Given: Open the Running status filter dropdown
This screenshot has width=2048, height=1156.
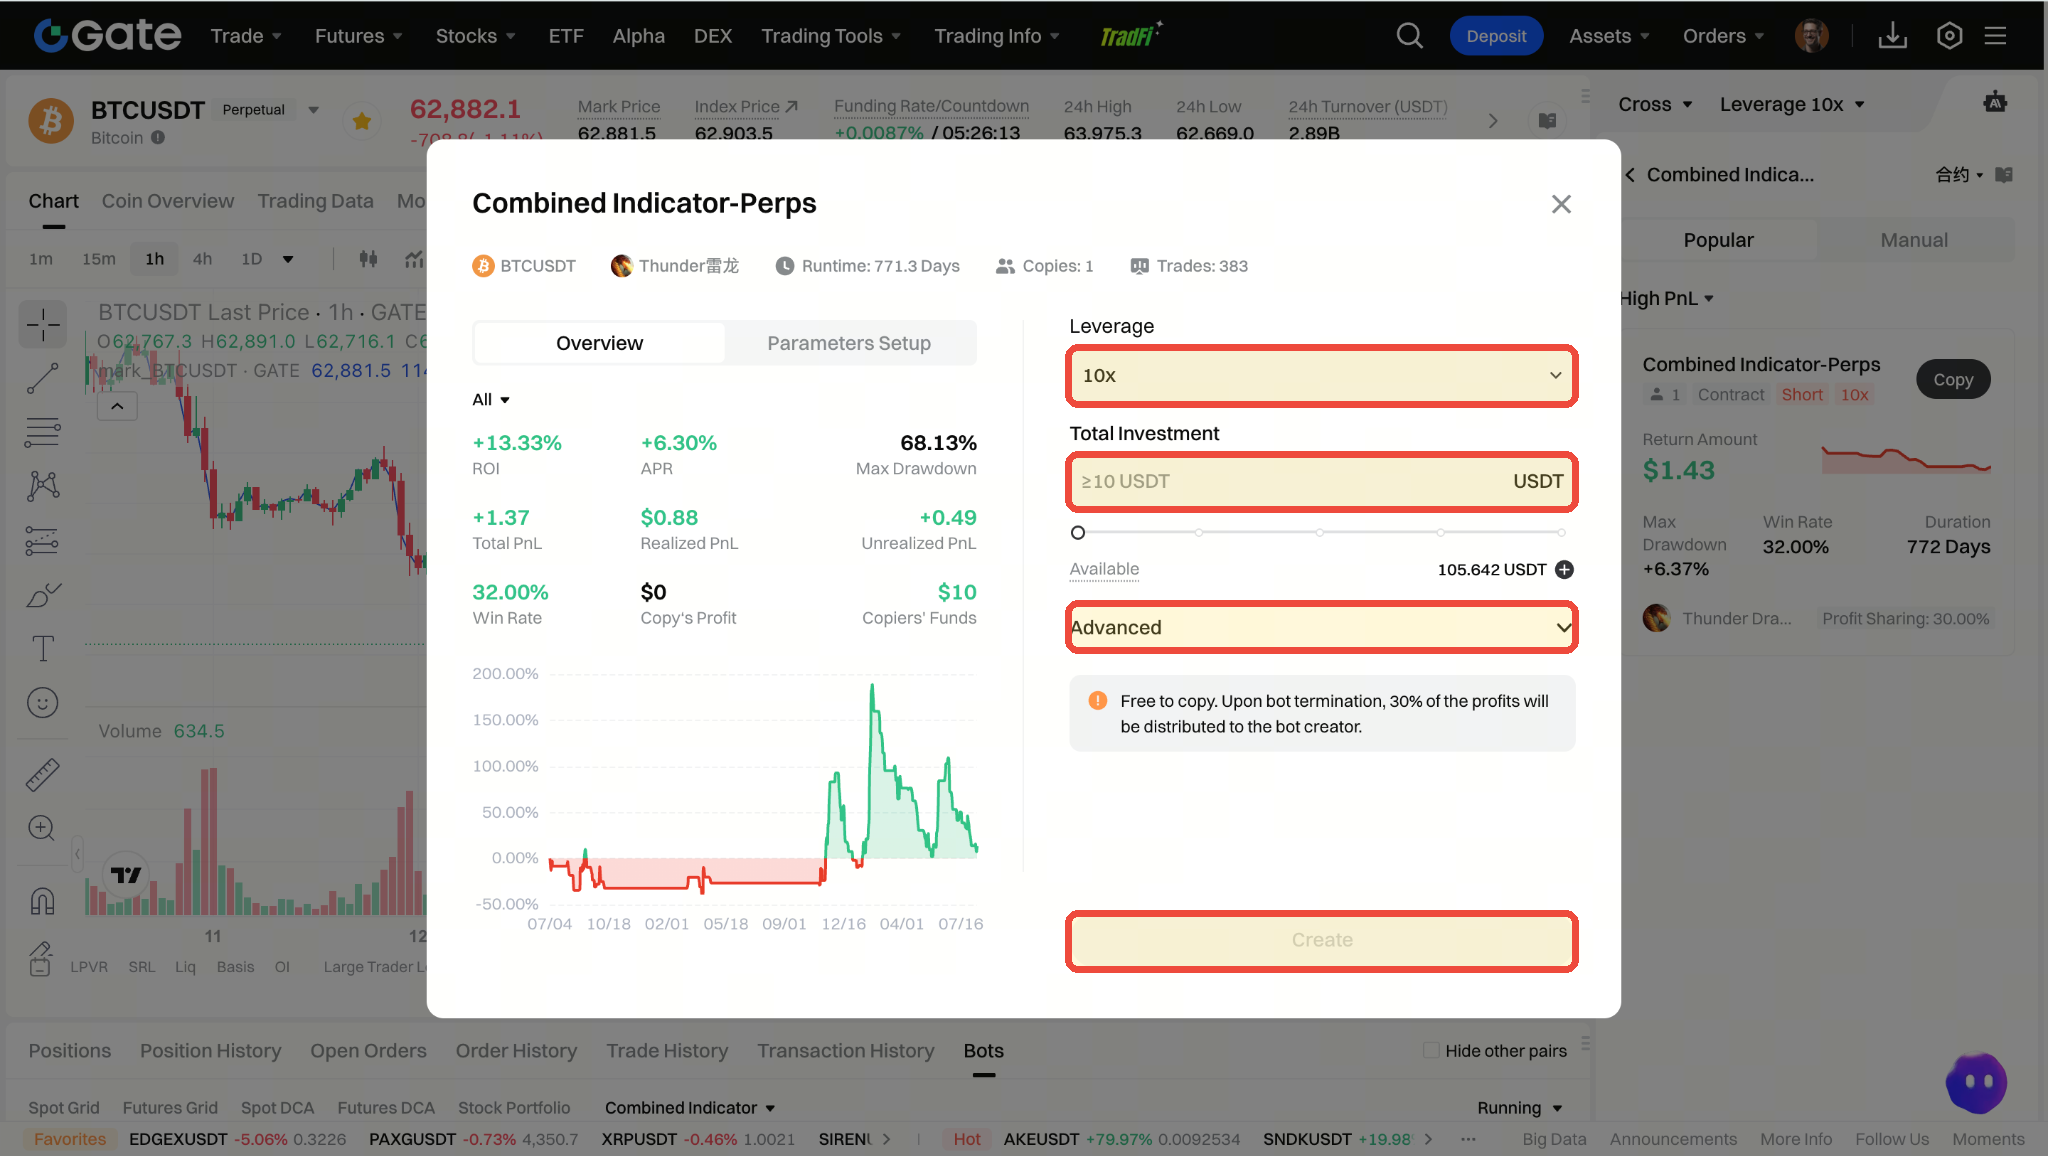Looking at the screenshot, I should (x=1519, y=1108).
